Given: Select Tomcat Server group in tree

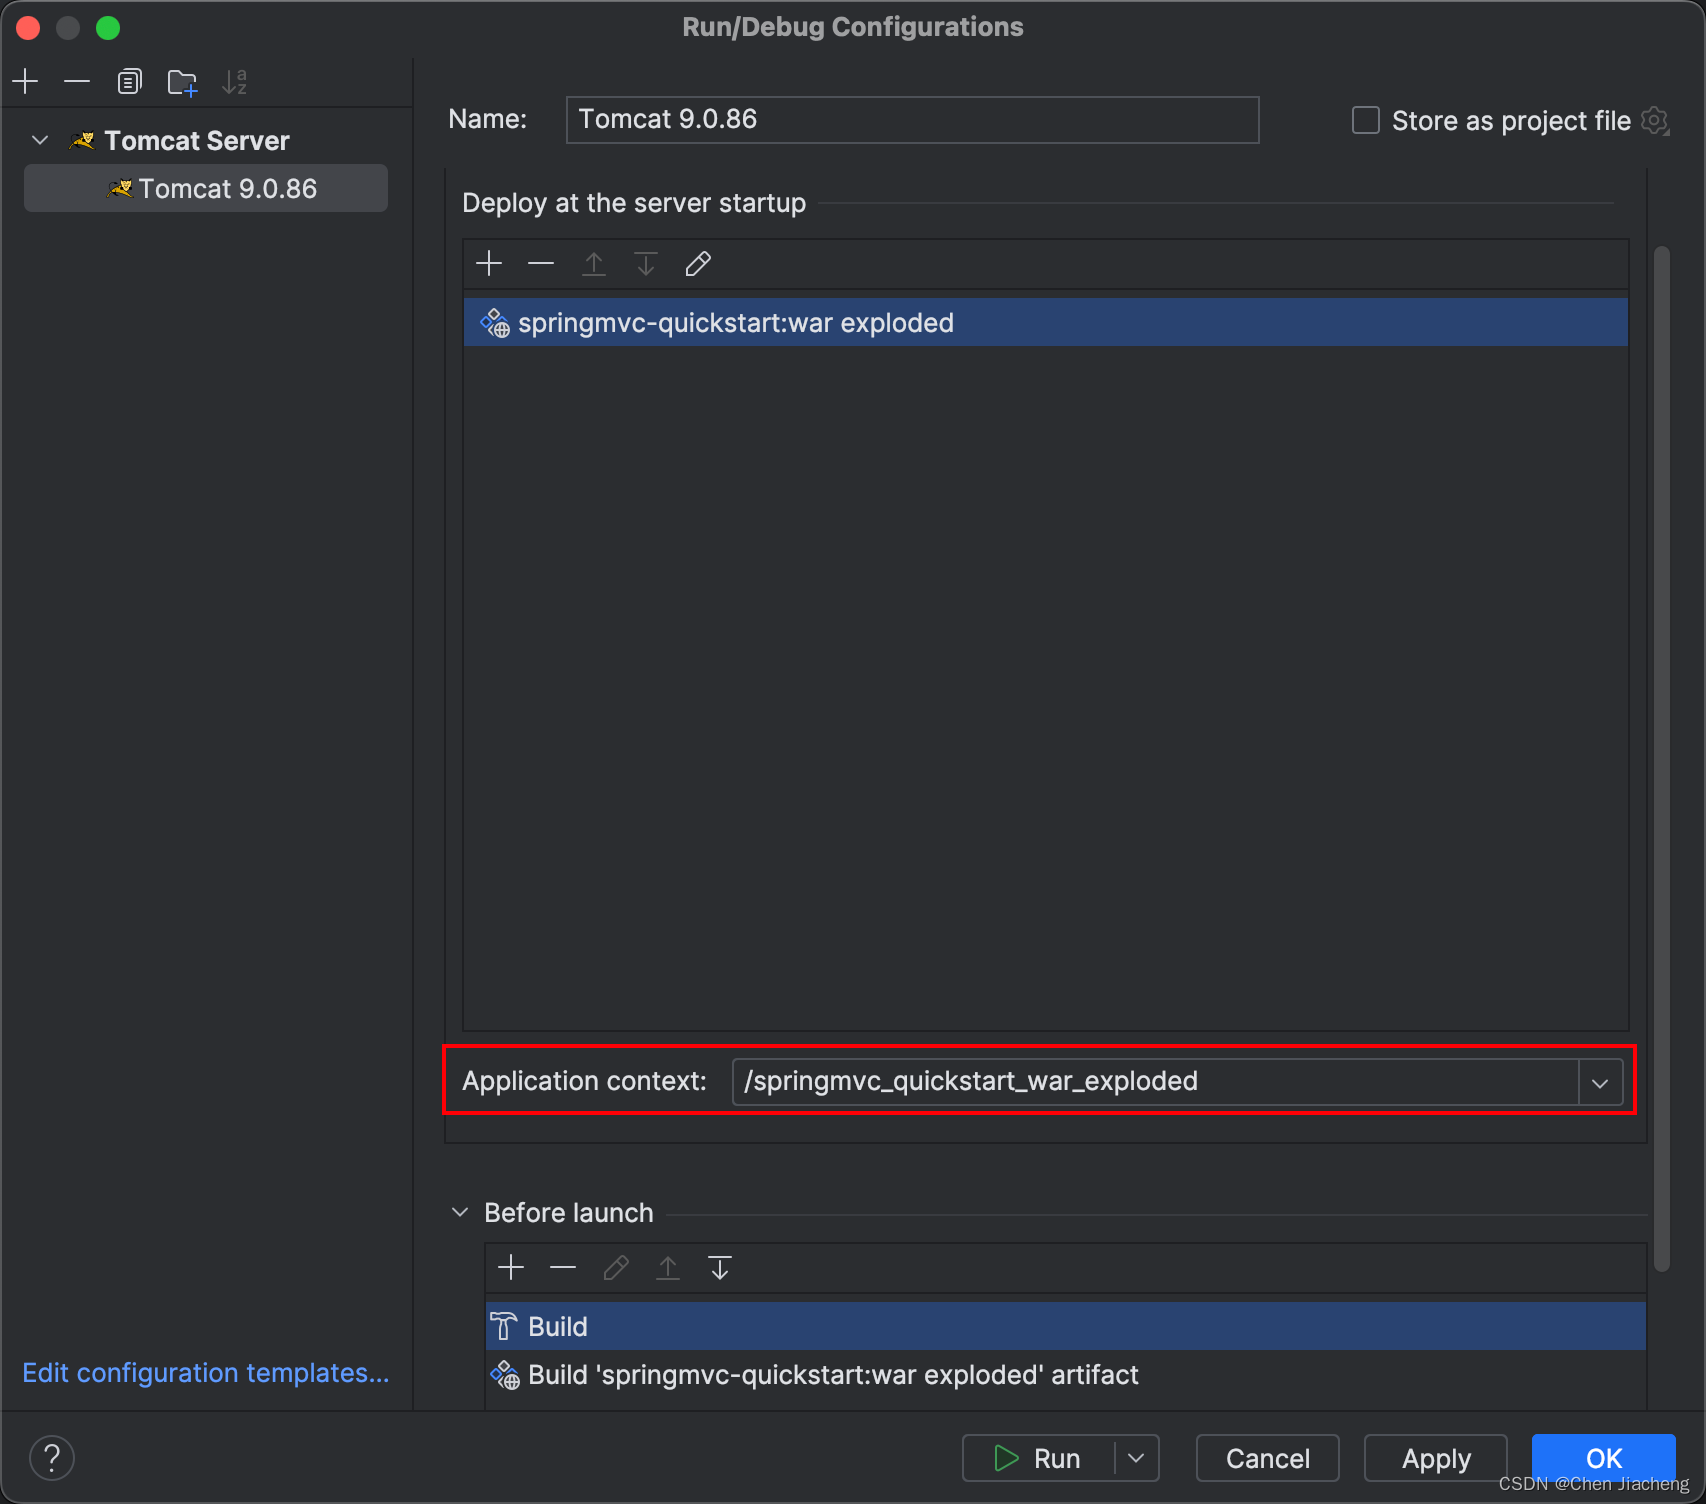Looking at the screenshot, I should [x=197, y=141].
